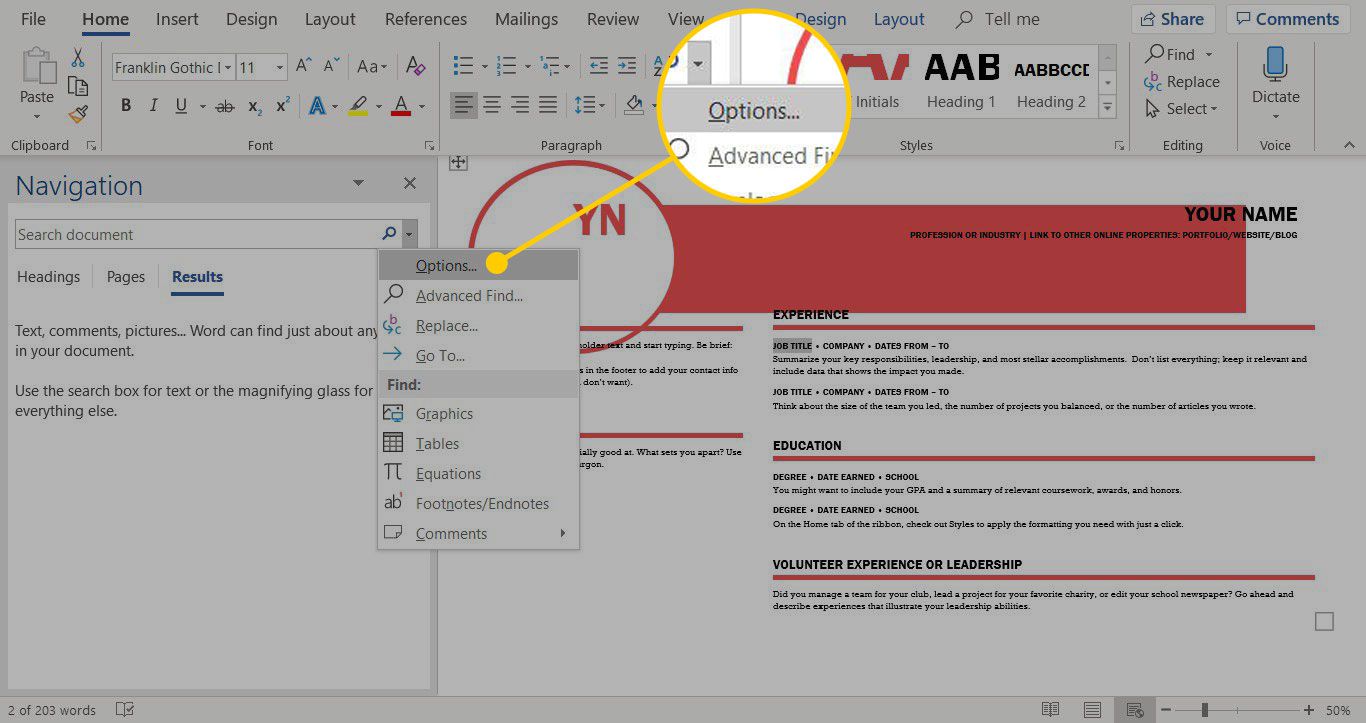Screen dimensions: 1366x723
Task: Open the font size dropdown
Action: [x=280, y=68]
